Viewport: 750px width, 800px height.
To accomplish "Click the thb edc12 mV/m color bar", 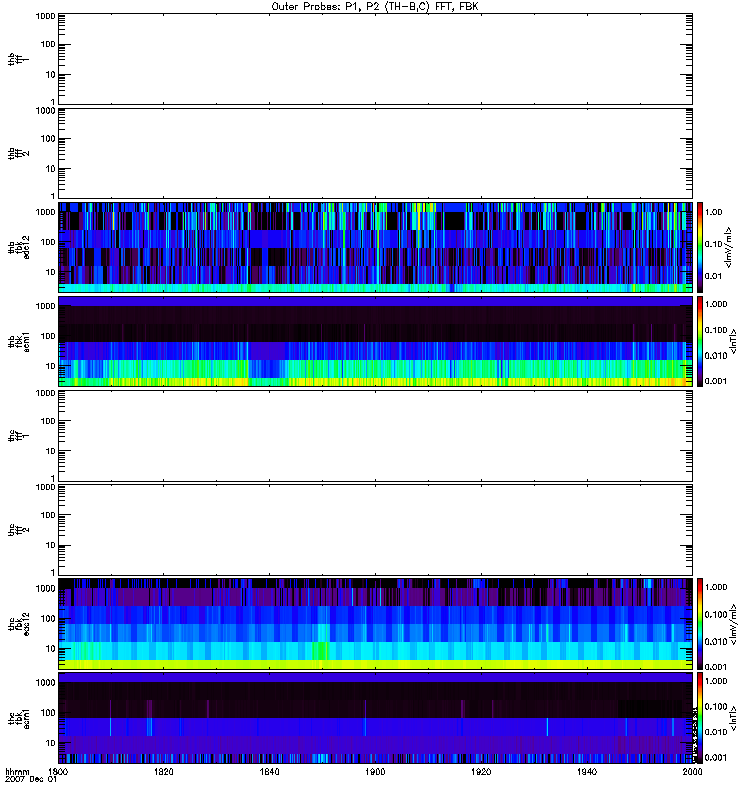I will pos(701,246).
